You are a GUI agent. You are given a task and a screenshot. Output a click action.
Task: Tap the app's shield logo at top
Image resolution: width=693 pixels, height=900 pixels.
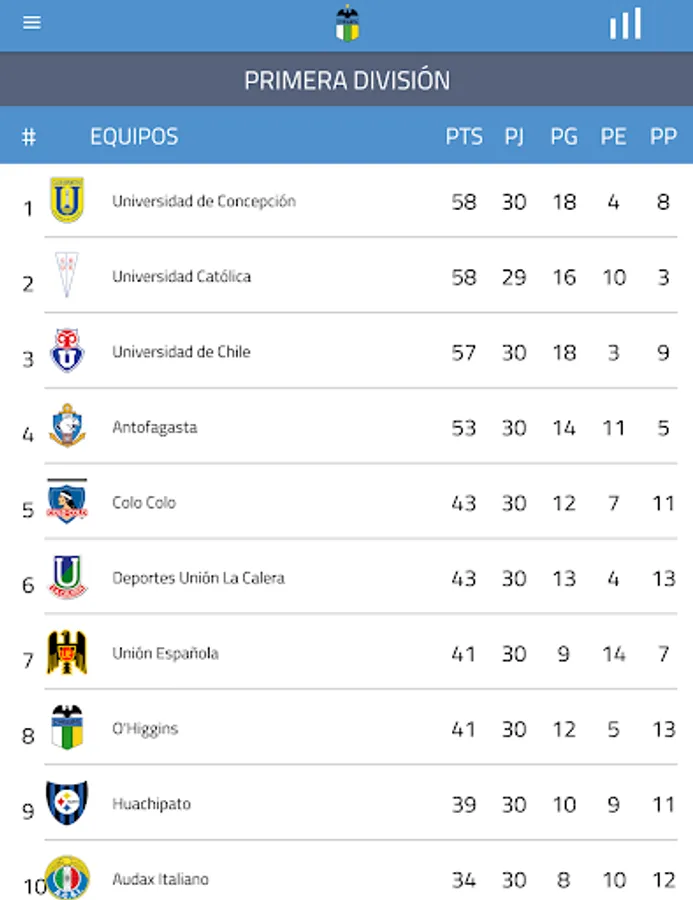[346, 23]
